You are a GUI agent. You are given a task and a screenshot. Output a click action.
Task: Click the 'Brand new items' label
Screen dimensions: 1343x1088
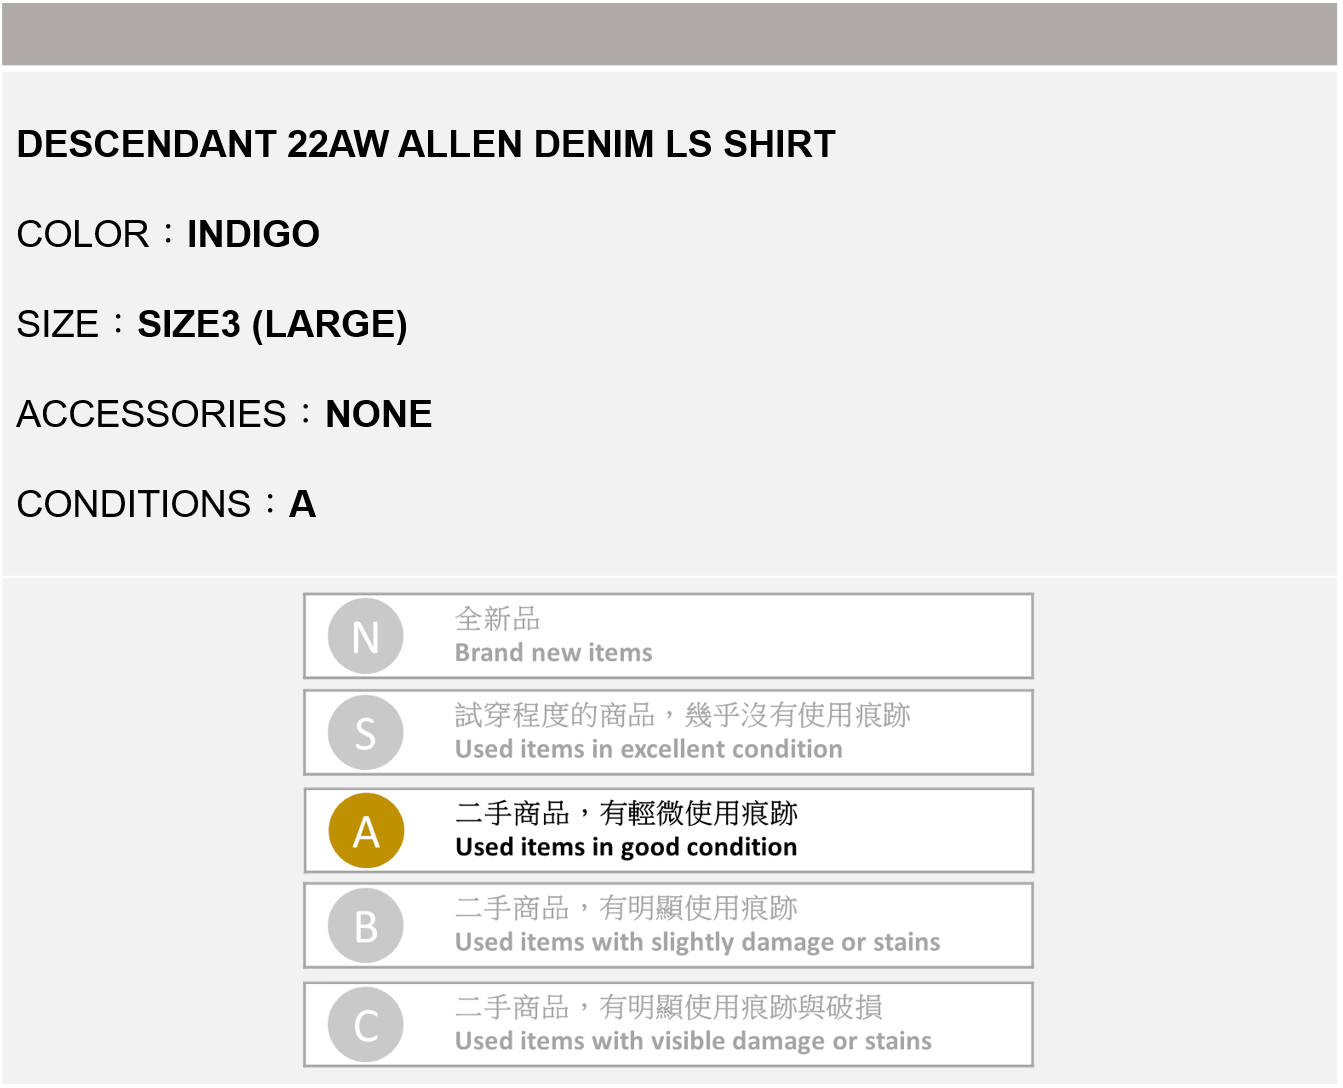point(553,653)
